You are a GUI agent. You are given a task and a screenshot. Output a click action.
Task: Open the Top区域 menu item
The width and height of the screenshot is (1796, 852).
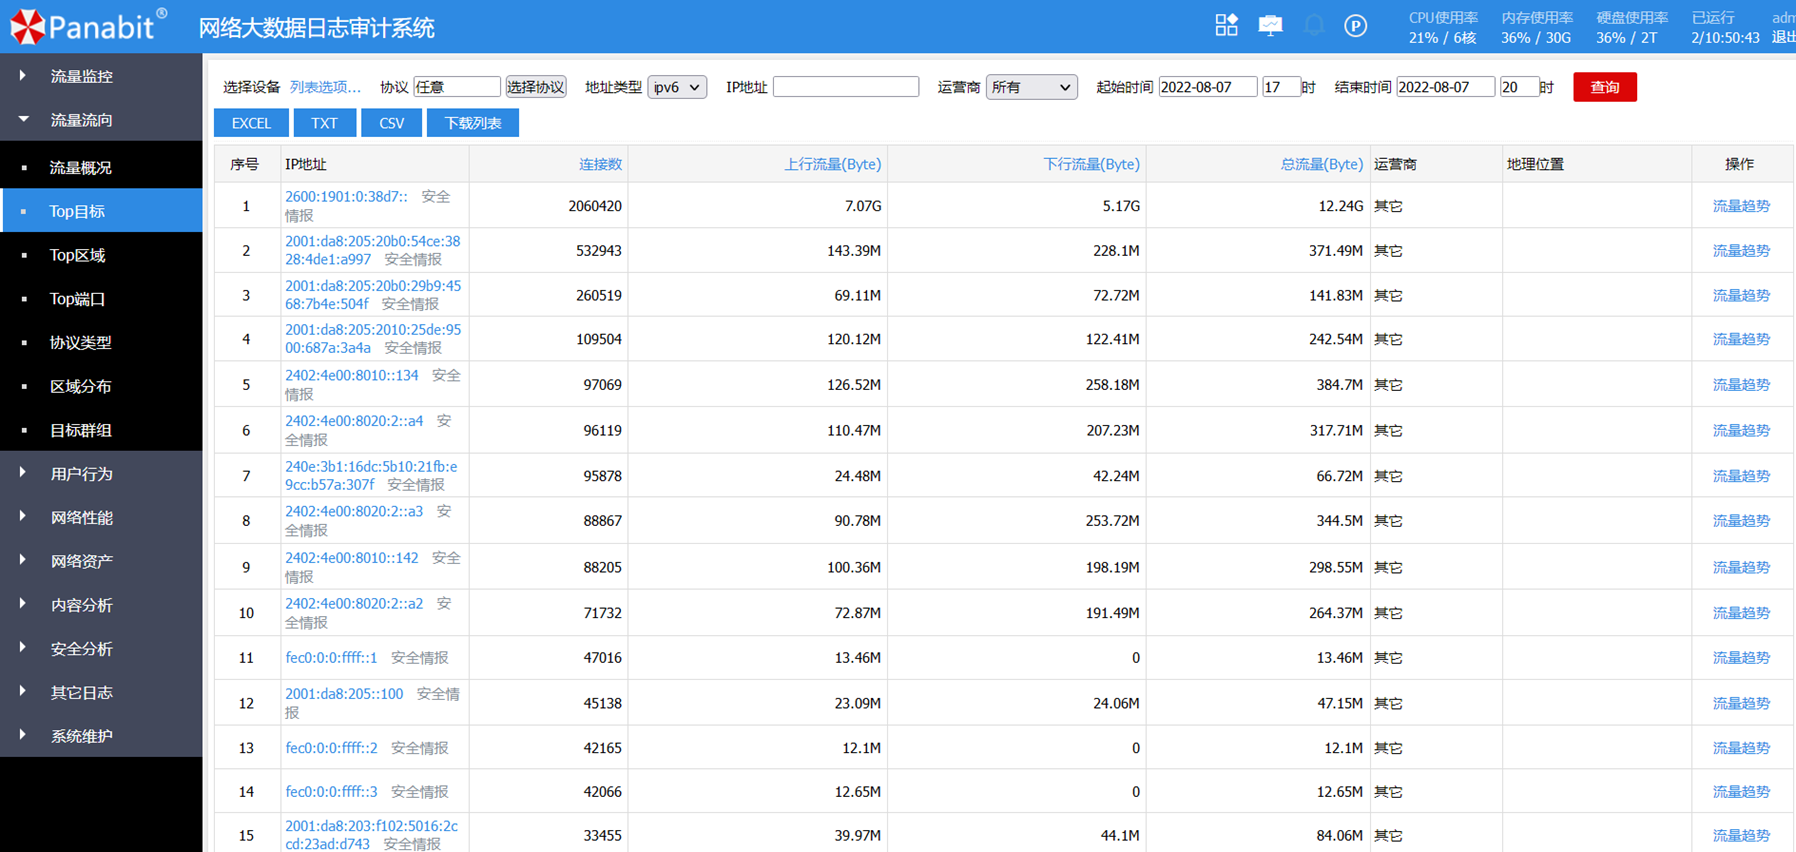101,255
